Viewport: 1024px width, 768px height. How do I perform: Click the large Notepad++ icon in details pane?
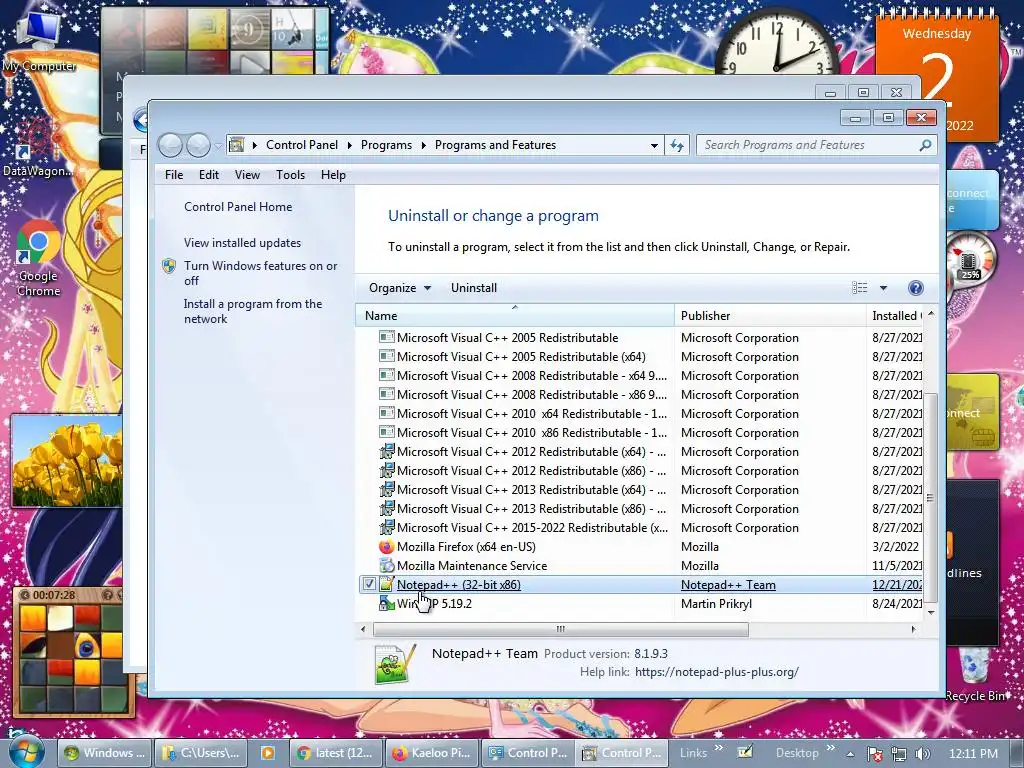(395, 664)
